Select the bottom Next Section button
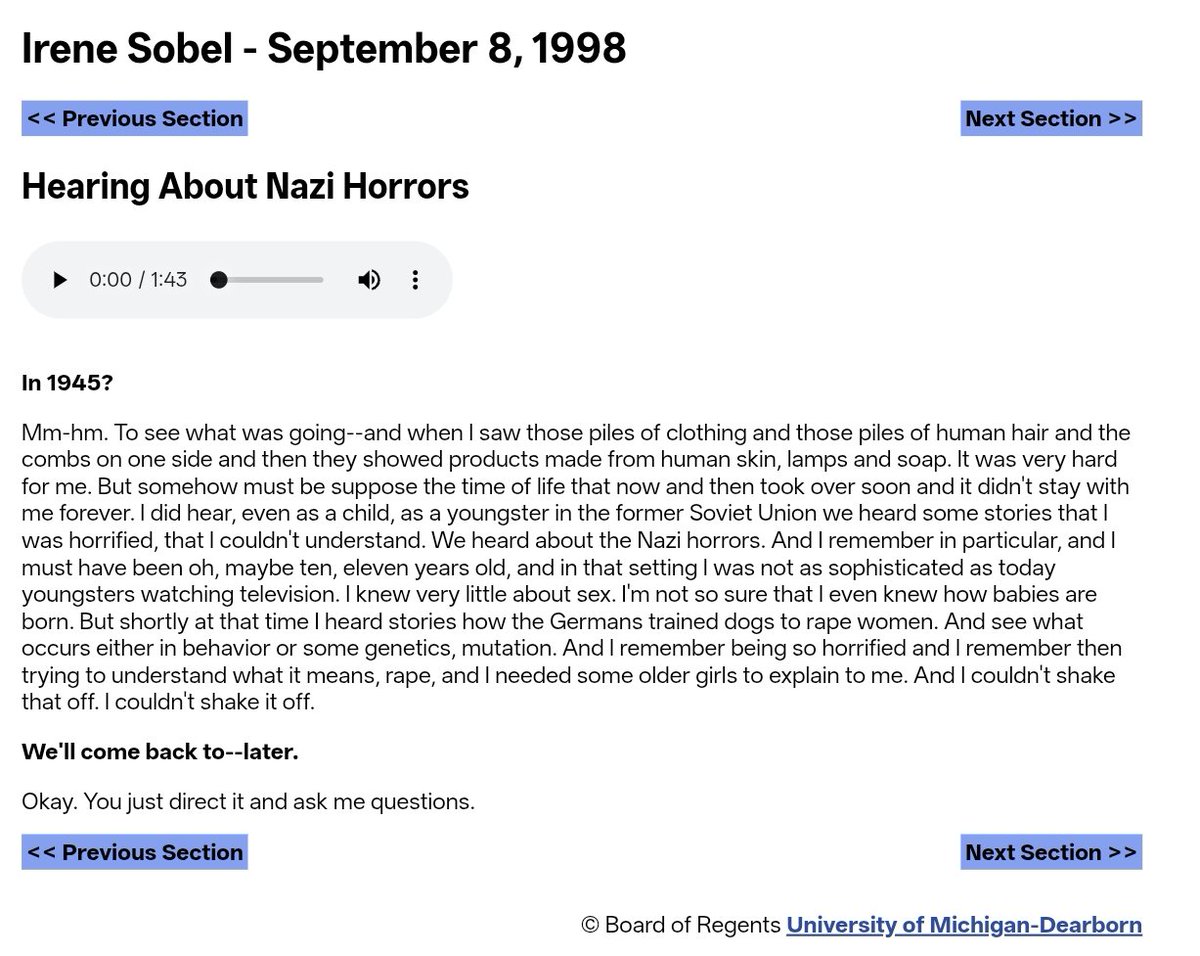The width and height of the screenshot is (1200, 956). 1051,852
